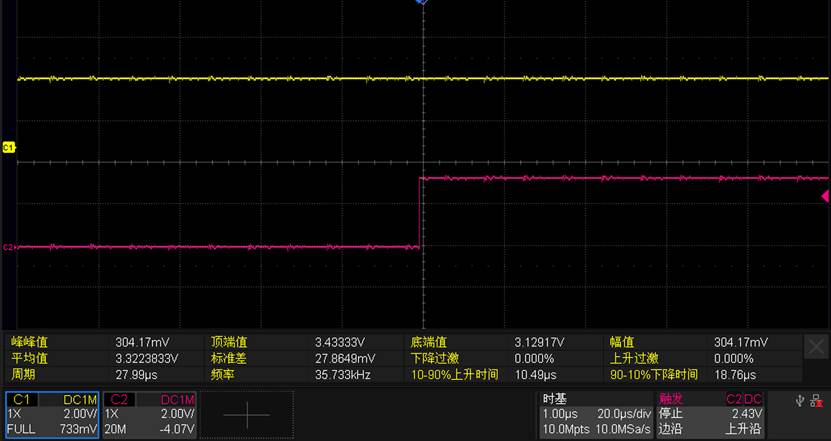Click C2 20M bandwidth limit label
Viewport: 831px width, 441px height.
point(116,429)
